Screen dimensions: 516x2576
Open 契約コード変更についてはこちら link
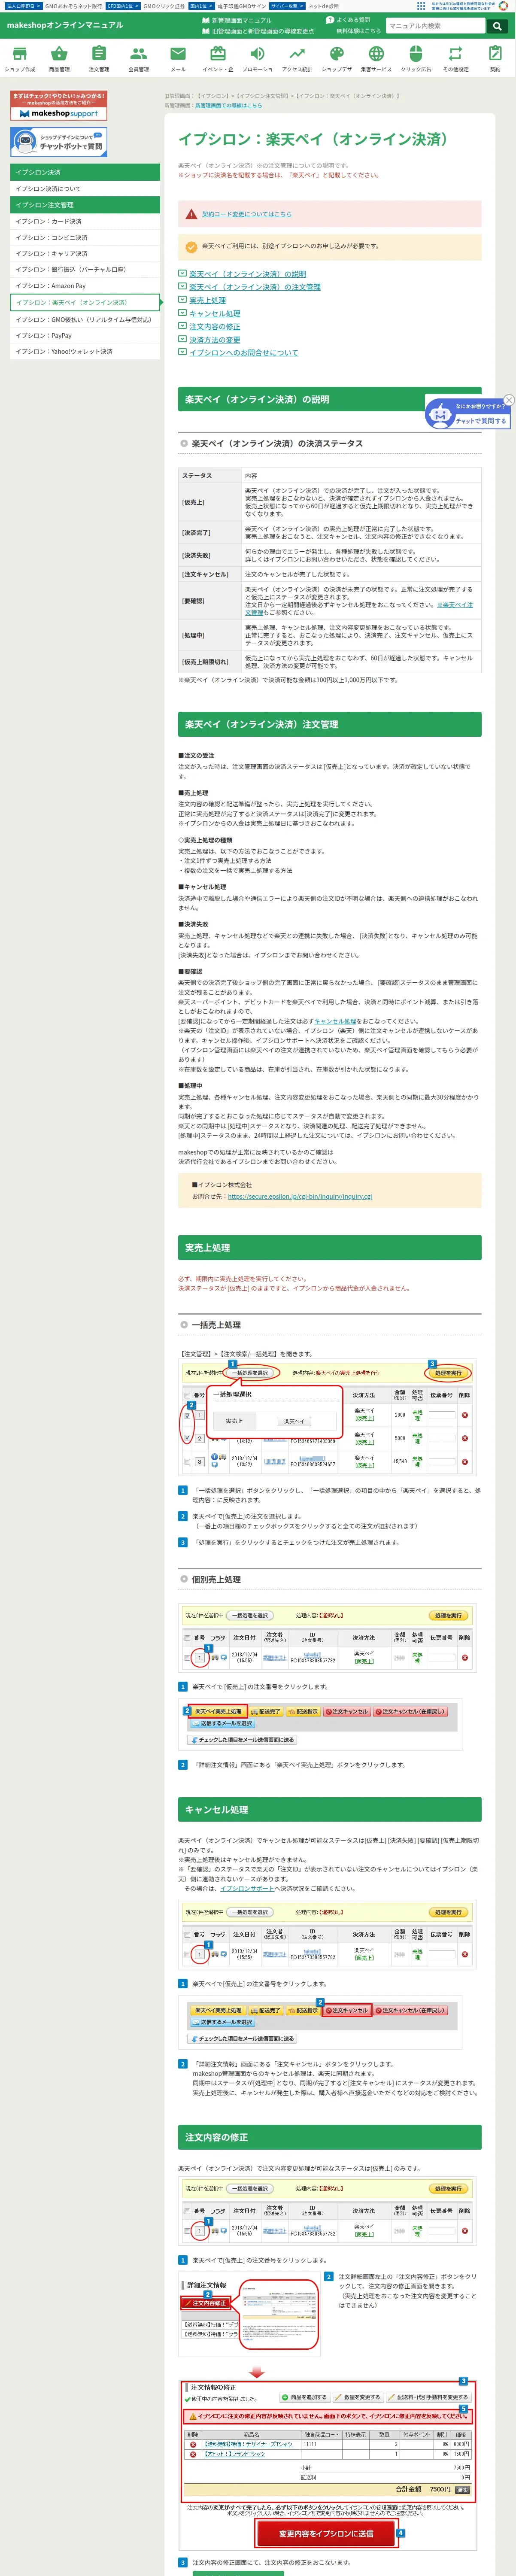point(247,214)
